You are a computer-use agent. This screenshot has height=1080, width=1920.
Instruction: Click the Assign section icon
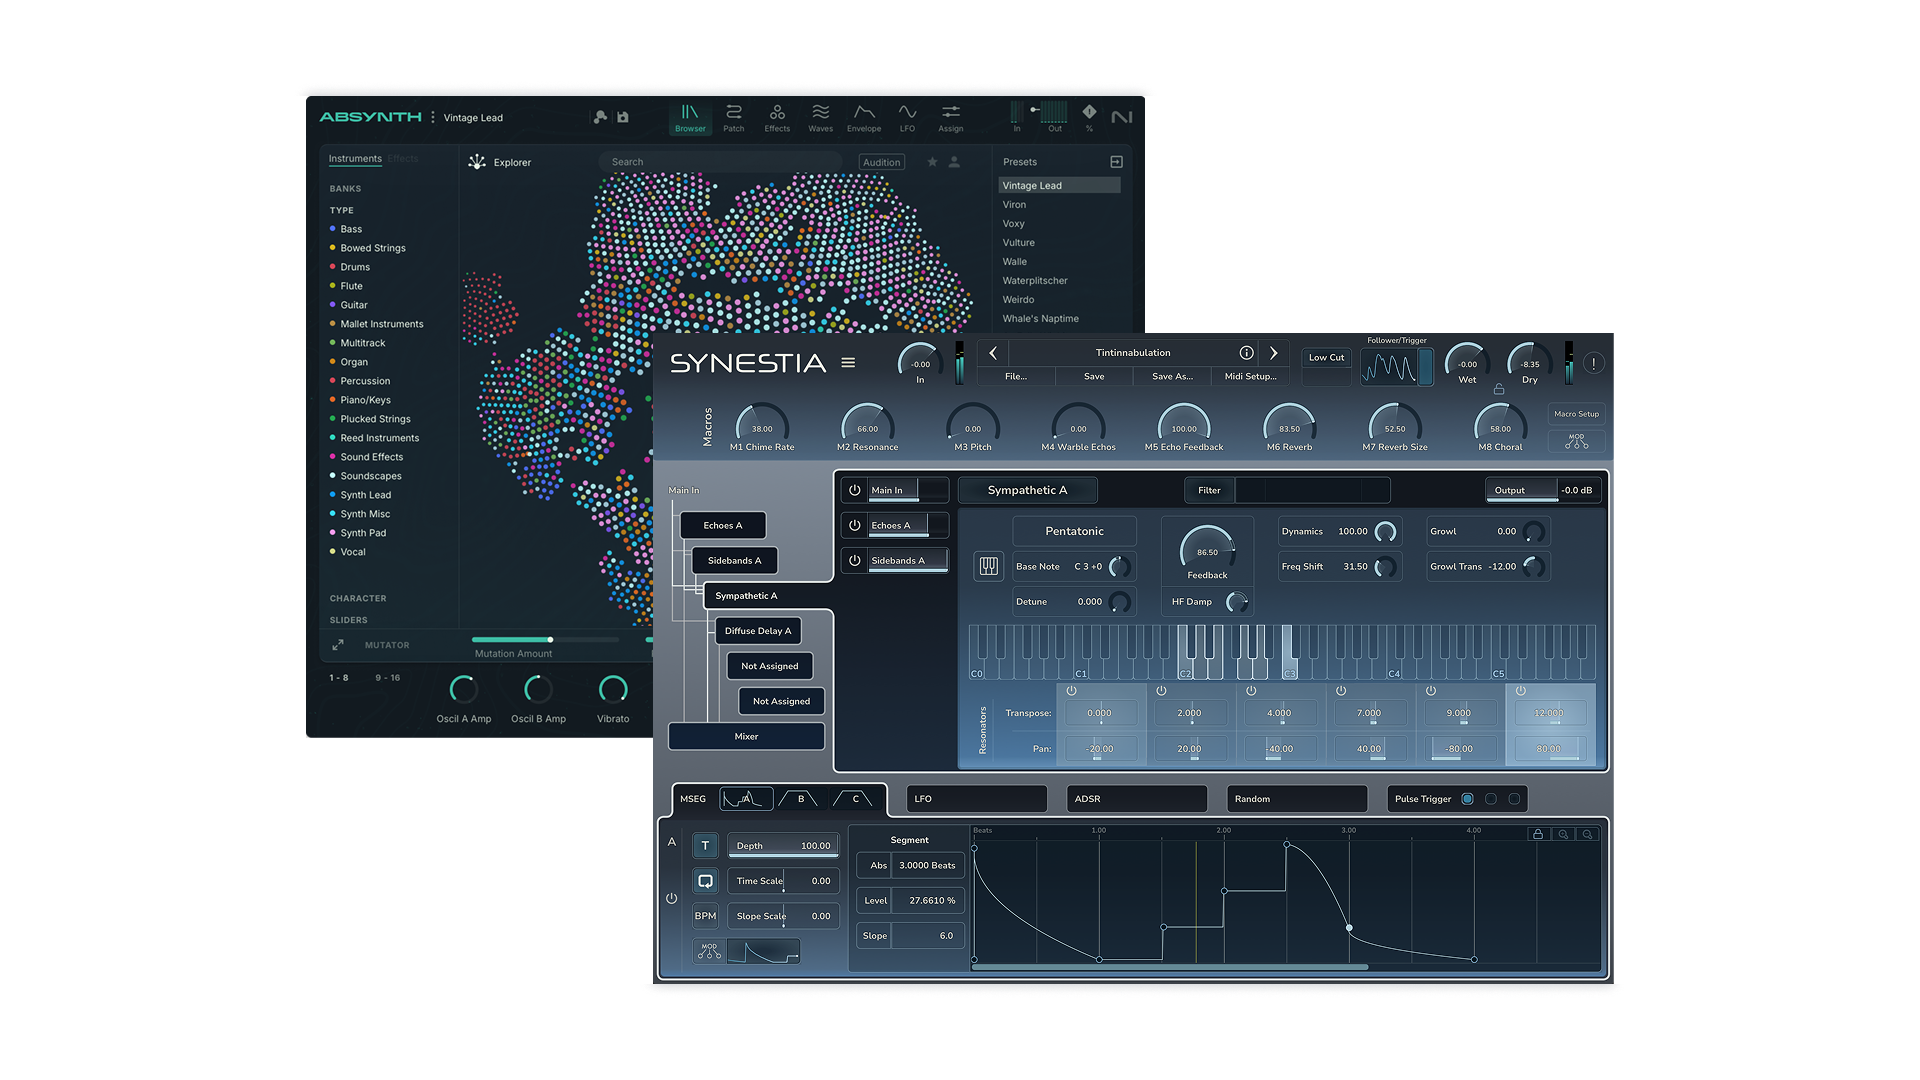(x=950, y=116)
